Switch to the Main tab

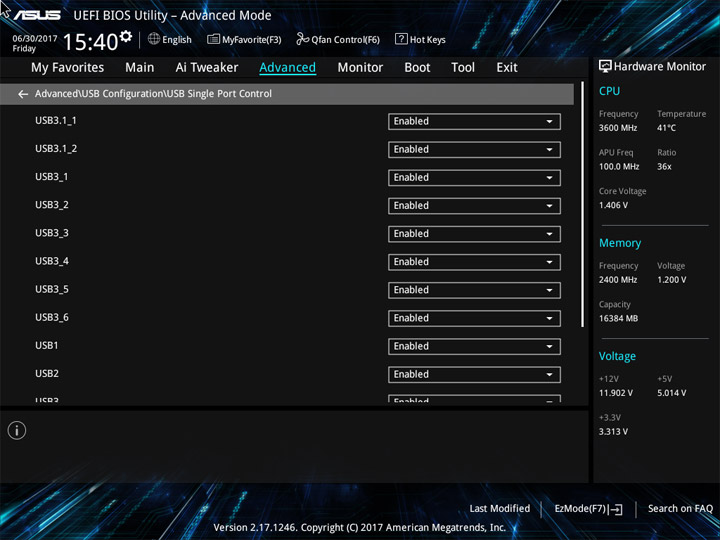[140, 68]
